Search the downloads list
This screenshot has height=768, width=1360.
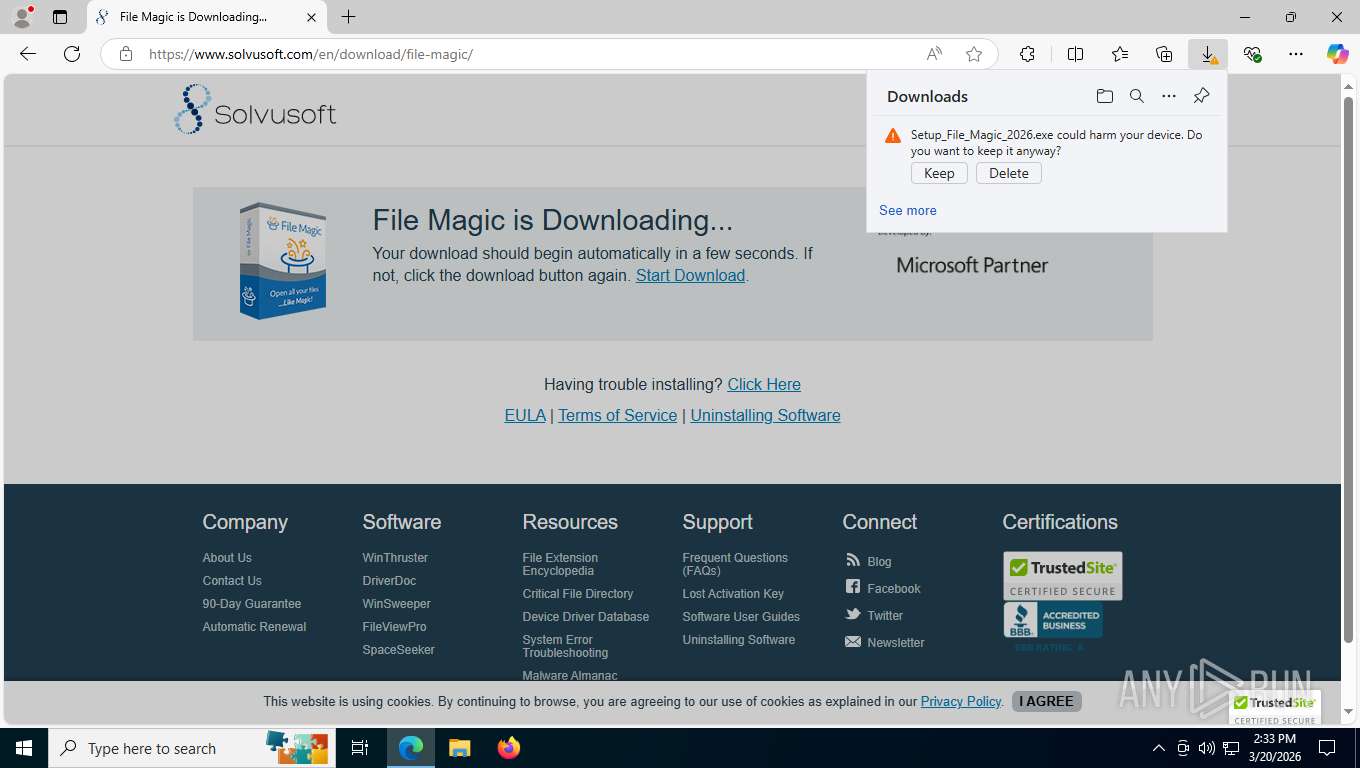pos(1136,96)
